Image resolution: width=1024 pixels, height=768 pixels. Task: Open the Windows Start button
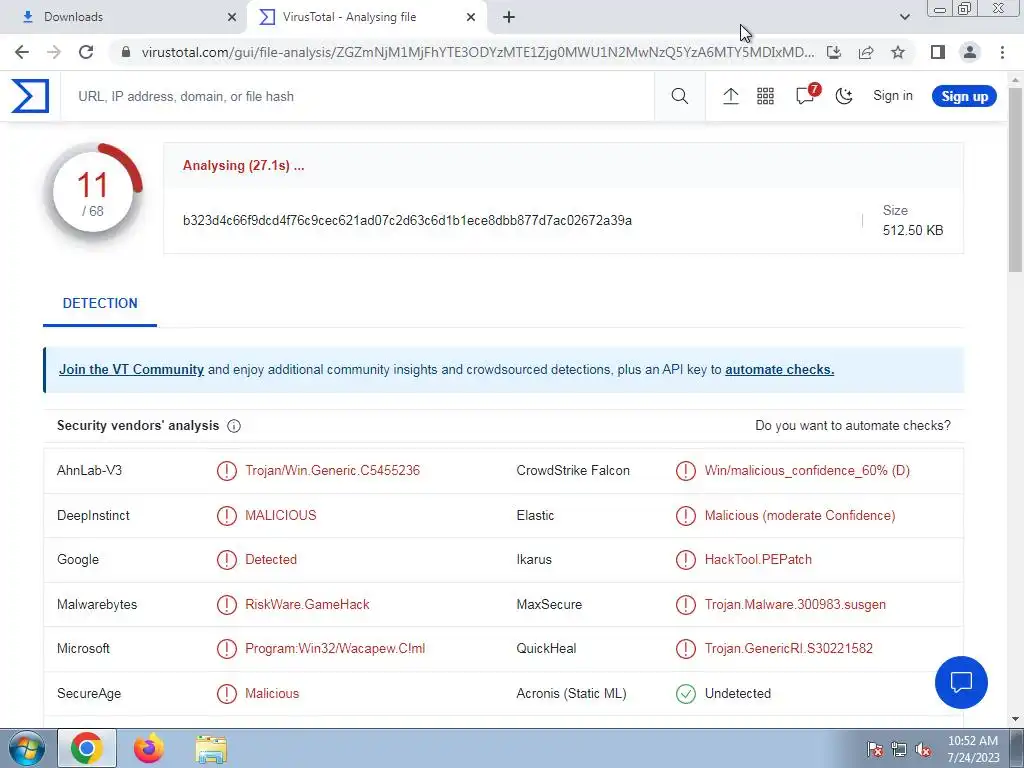(x=27, y=749)
